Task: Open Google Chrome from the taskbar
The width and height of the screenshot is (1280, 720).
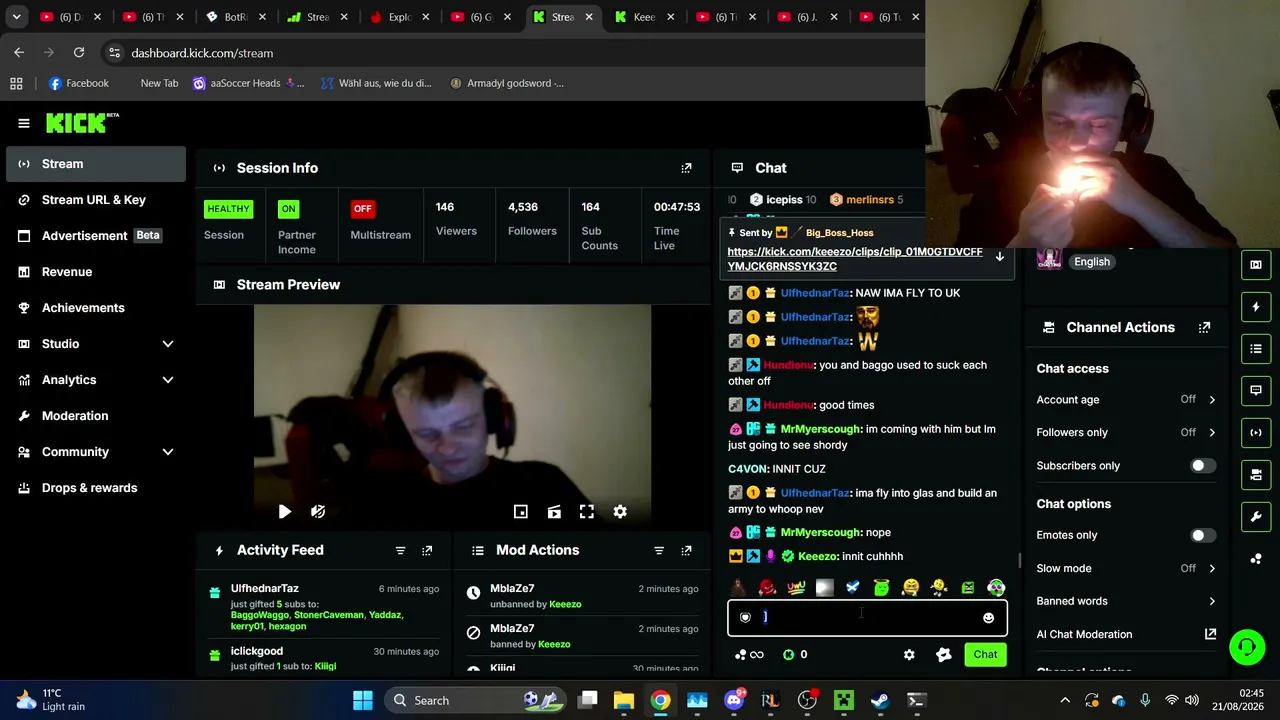Action: click(660, 700)
